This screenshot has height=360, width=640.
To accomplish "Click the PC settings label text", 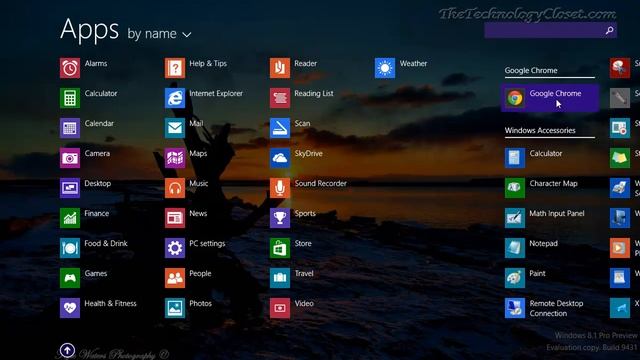I will pyautogui.click(x=207, y=243).
